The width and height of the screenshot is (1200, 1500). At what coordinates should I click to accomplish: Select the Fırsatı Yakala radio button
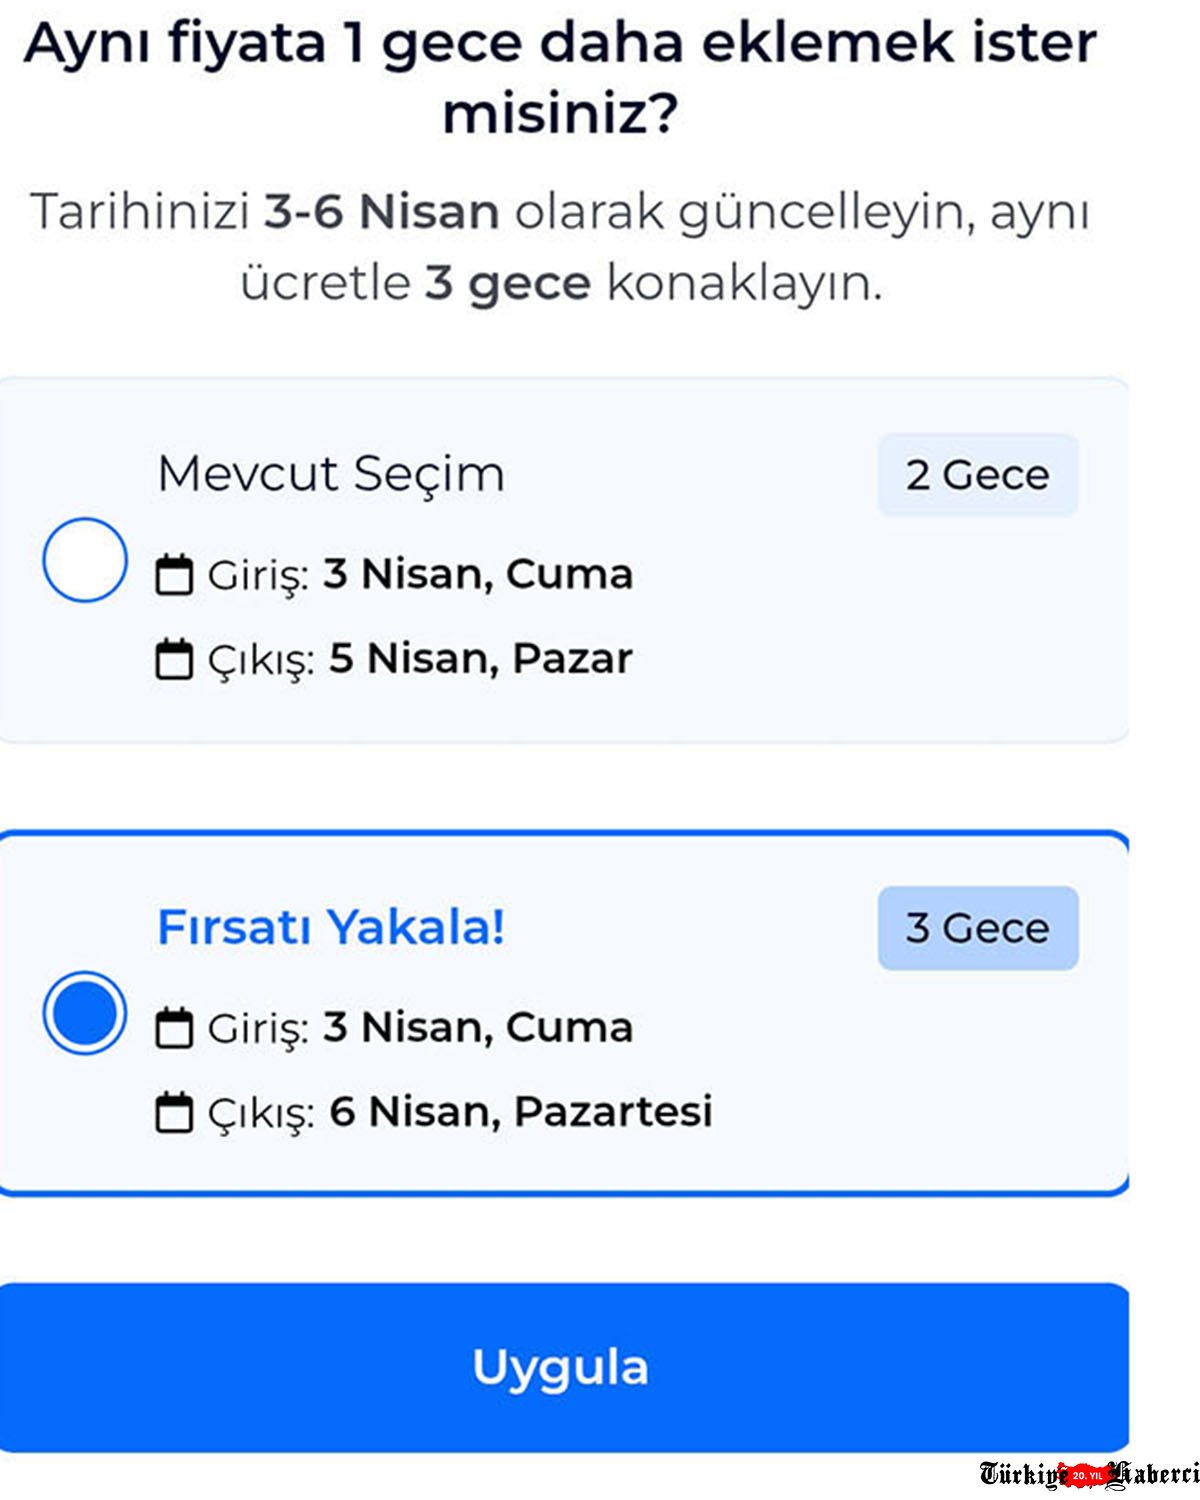85,1013
